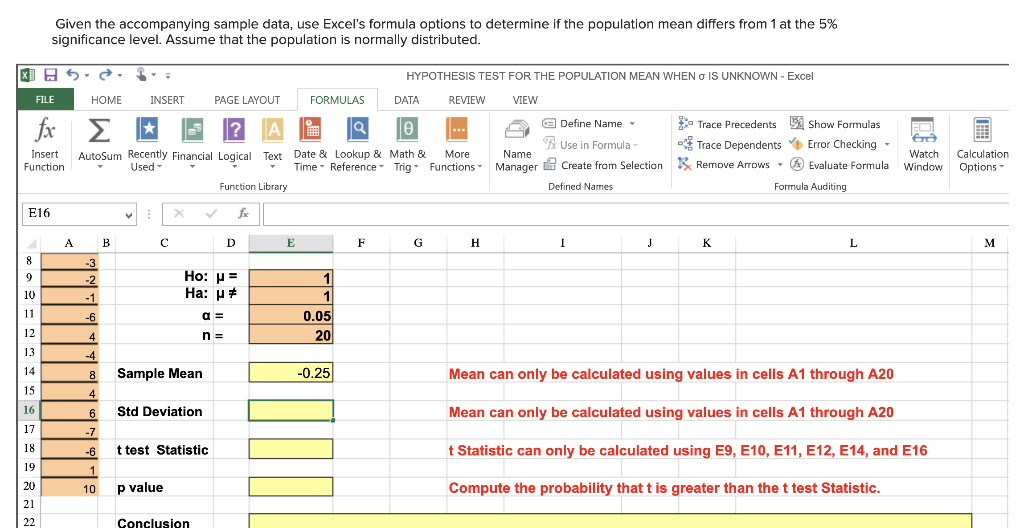
Task: Select row 20 header
Action: point(29,486)
